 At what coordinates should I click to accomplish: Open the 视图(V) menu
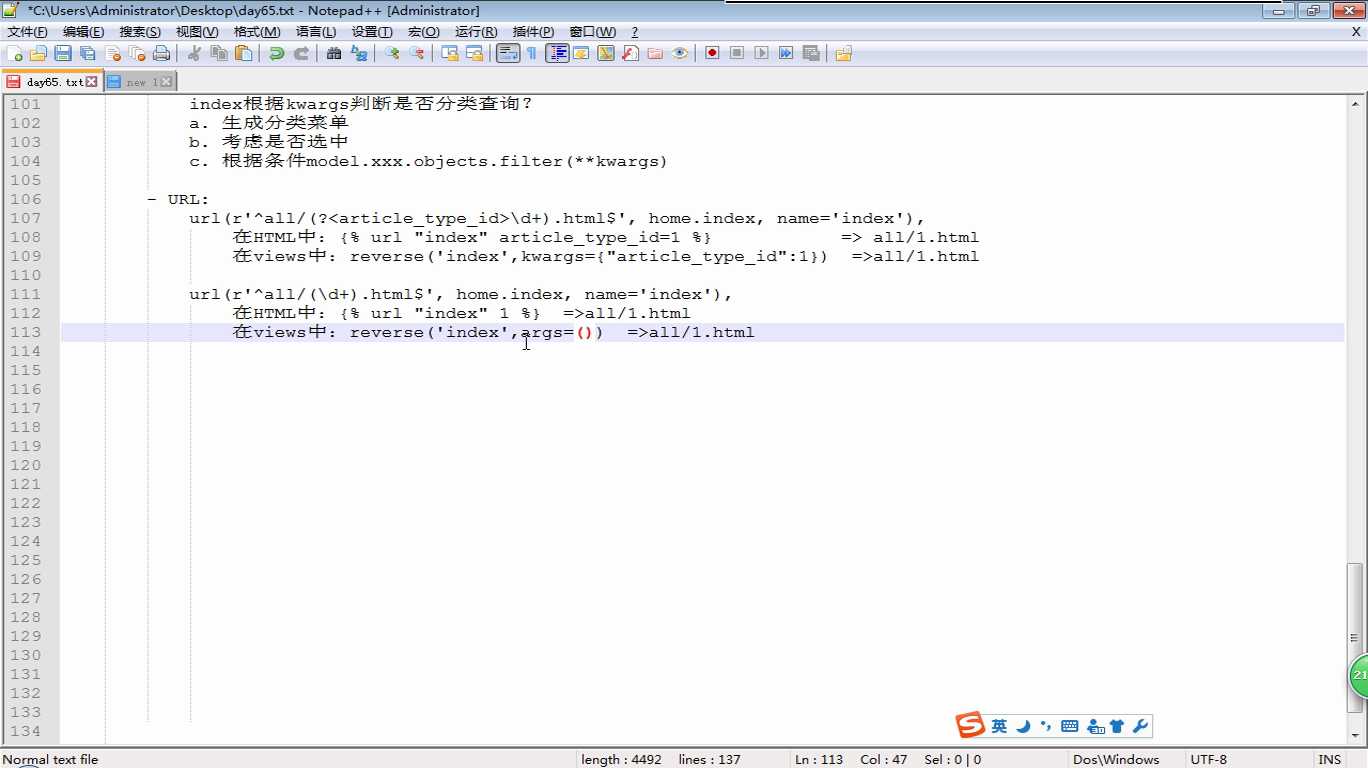point(197,32)
